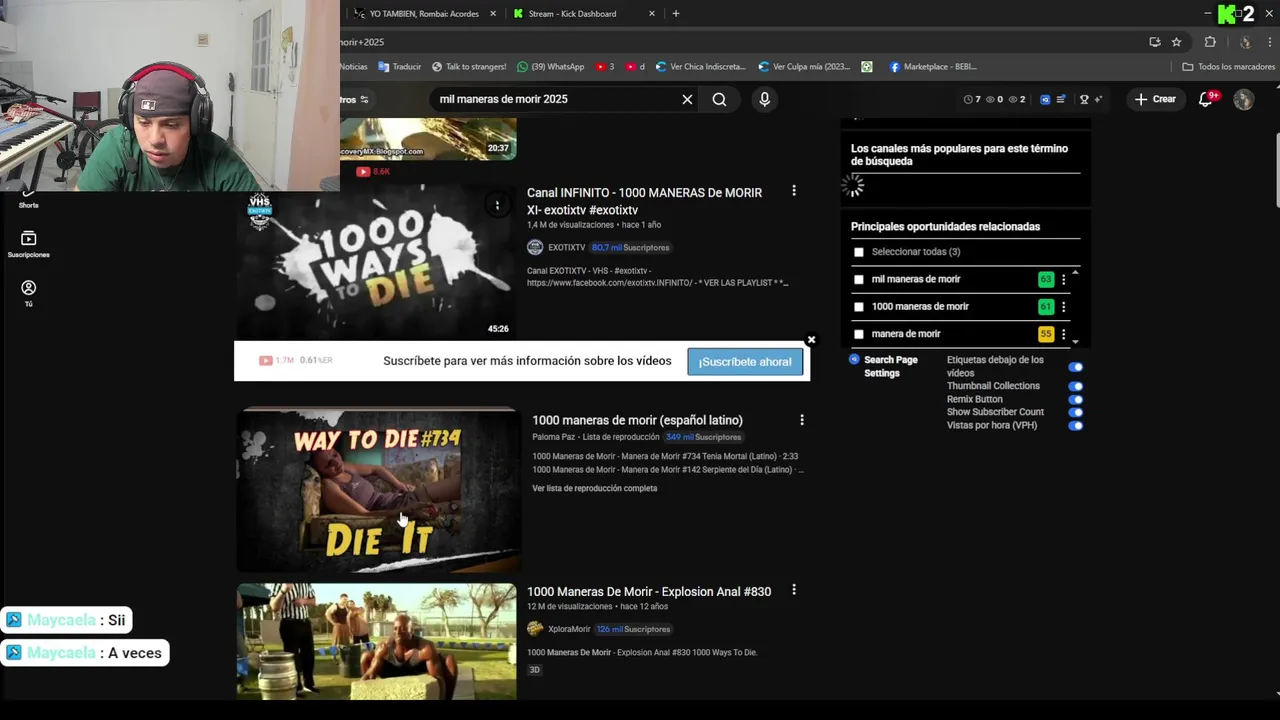Open options menu for Canal INFINITO video

(794, 191)
